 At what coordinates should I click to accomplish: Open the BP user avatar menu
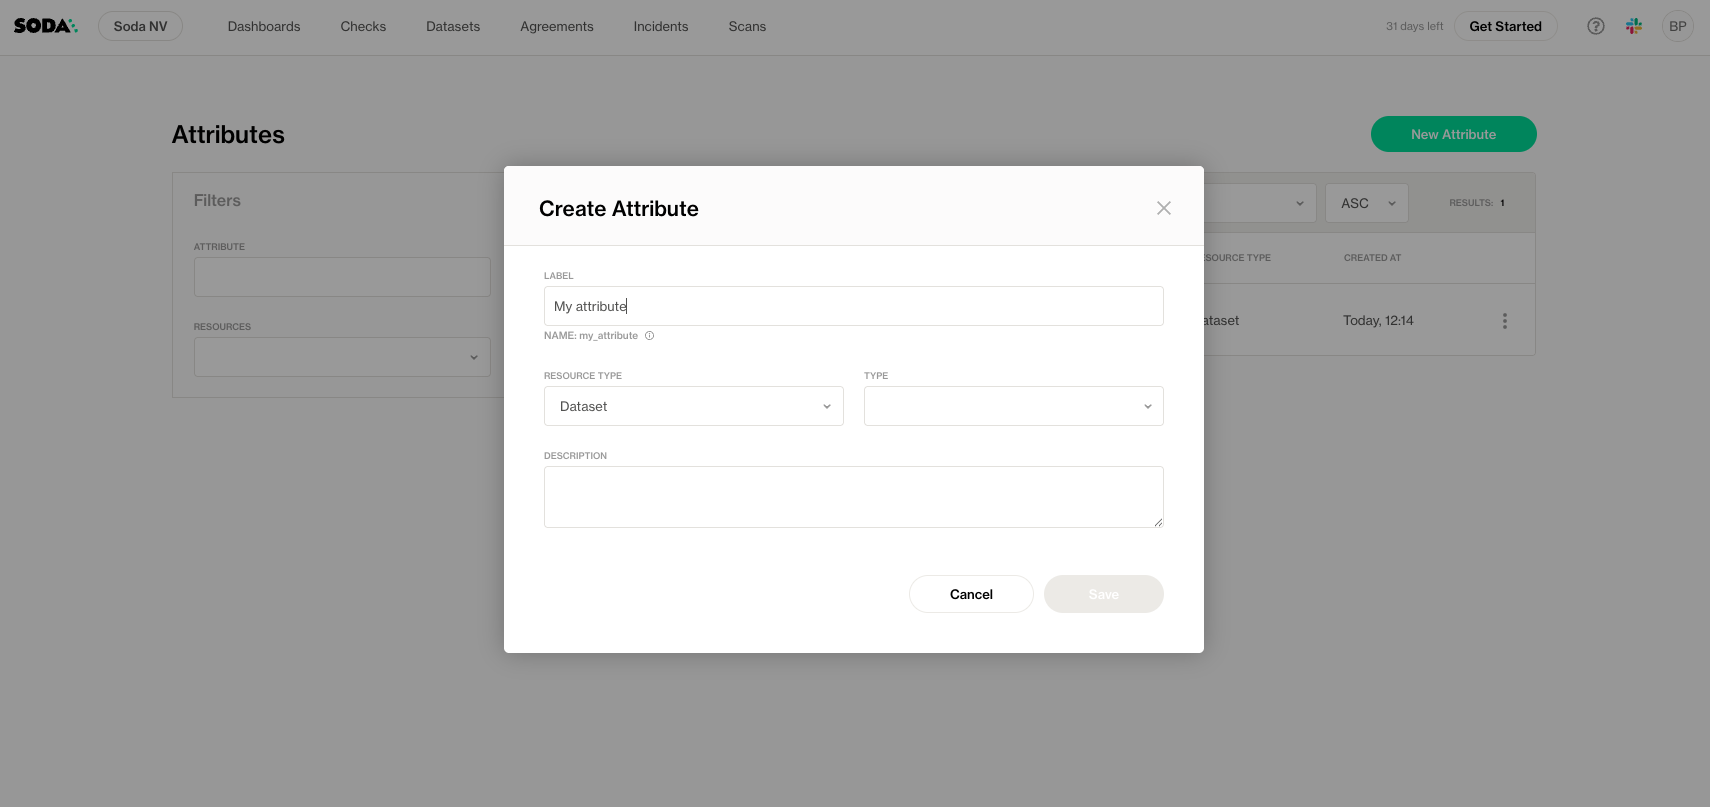1677,26
